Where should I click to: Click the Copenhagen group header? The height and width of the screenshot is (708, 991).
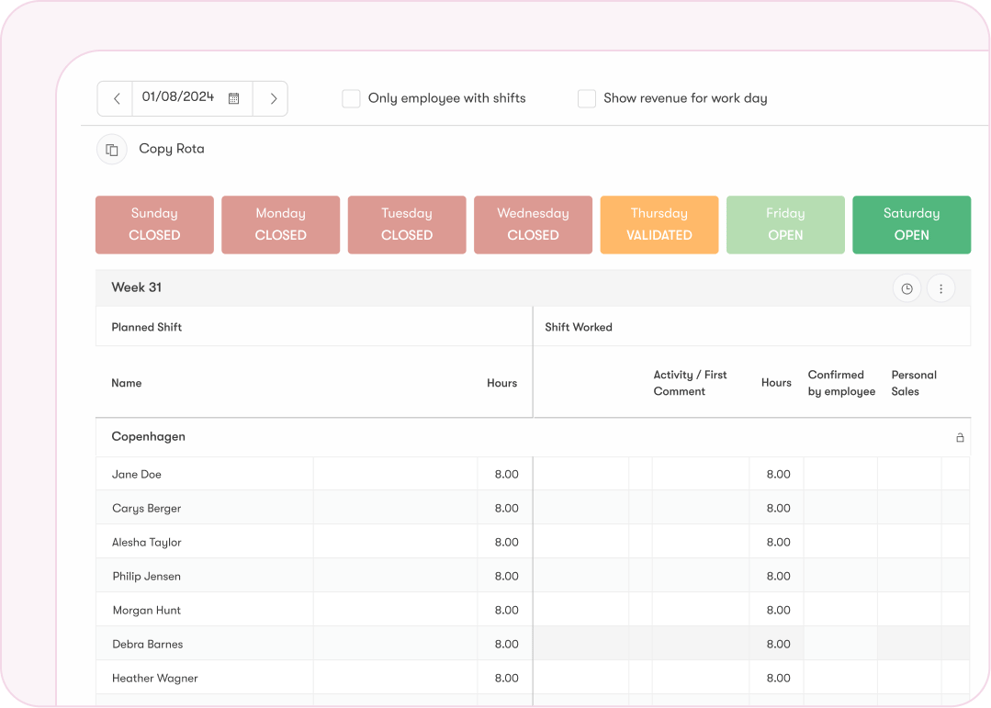pyautogui.click(x=147, y=437)
